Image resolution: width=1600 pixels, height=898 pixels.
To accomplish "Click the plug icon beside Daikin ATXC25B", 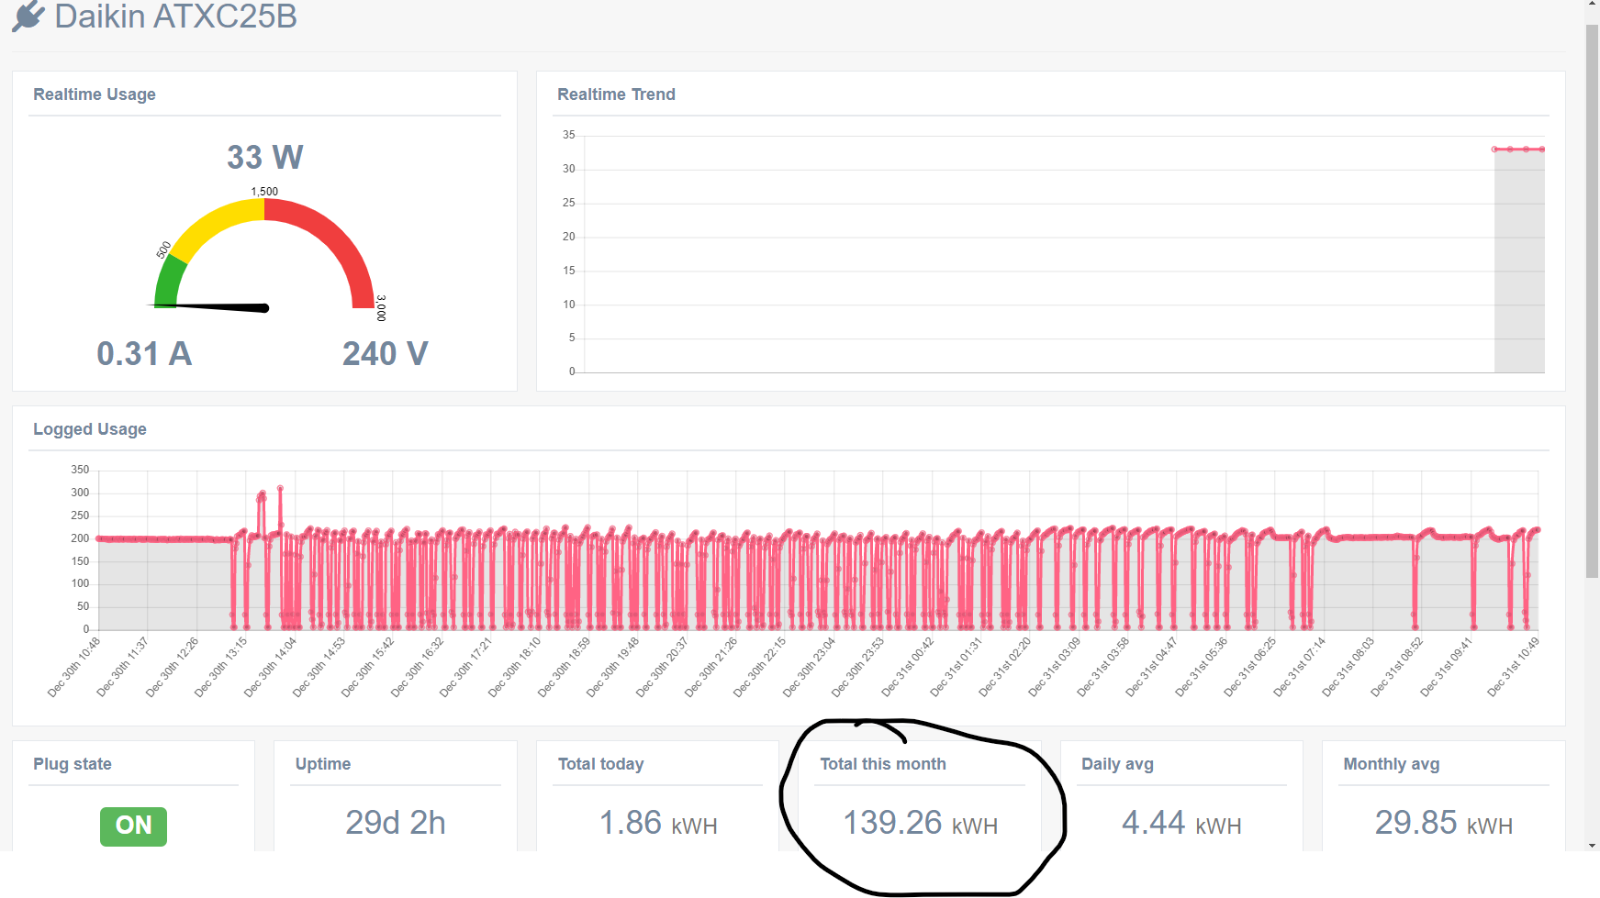I will [28, 16].
